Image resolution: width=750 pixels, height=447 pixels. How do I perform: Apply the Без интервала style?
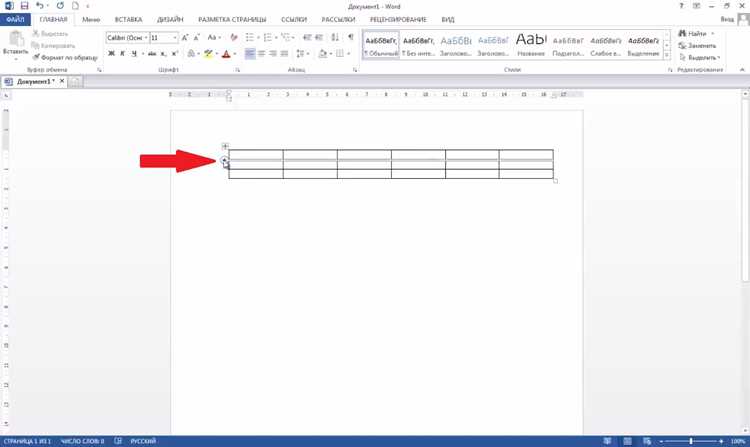click(x=418, y=45)
